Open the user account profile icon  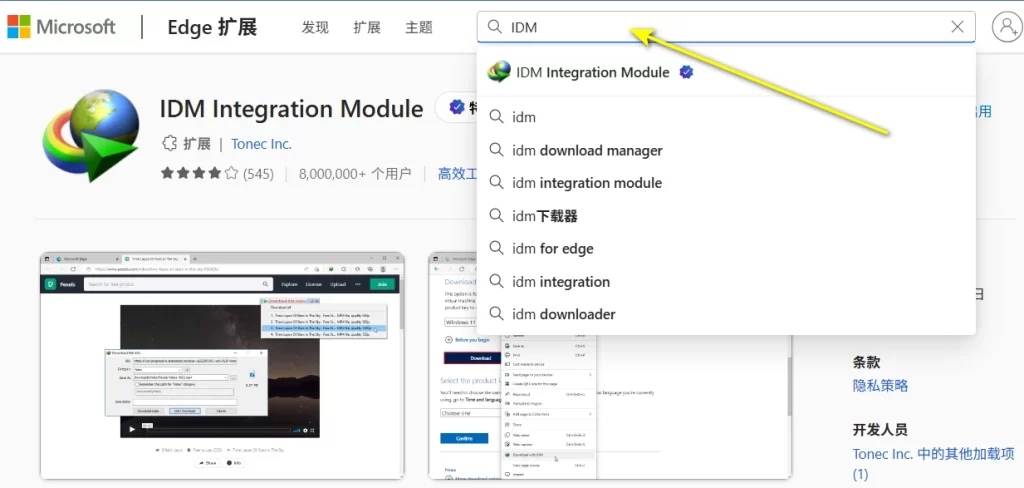pyautogui.click(x=1006, y=27)
